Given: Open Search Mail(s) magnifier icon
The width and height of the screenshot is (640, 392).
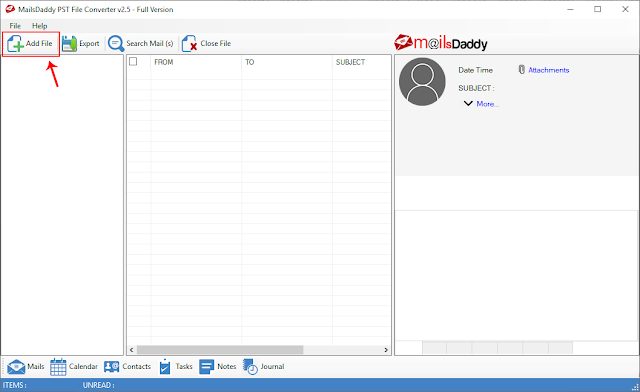Looking at the screenshot, I should 116,43.
